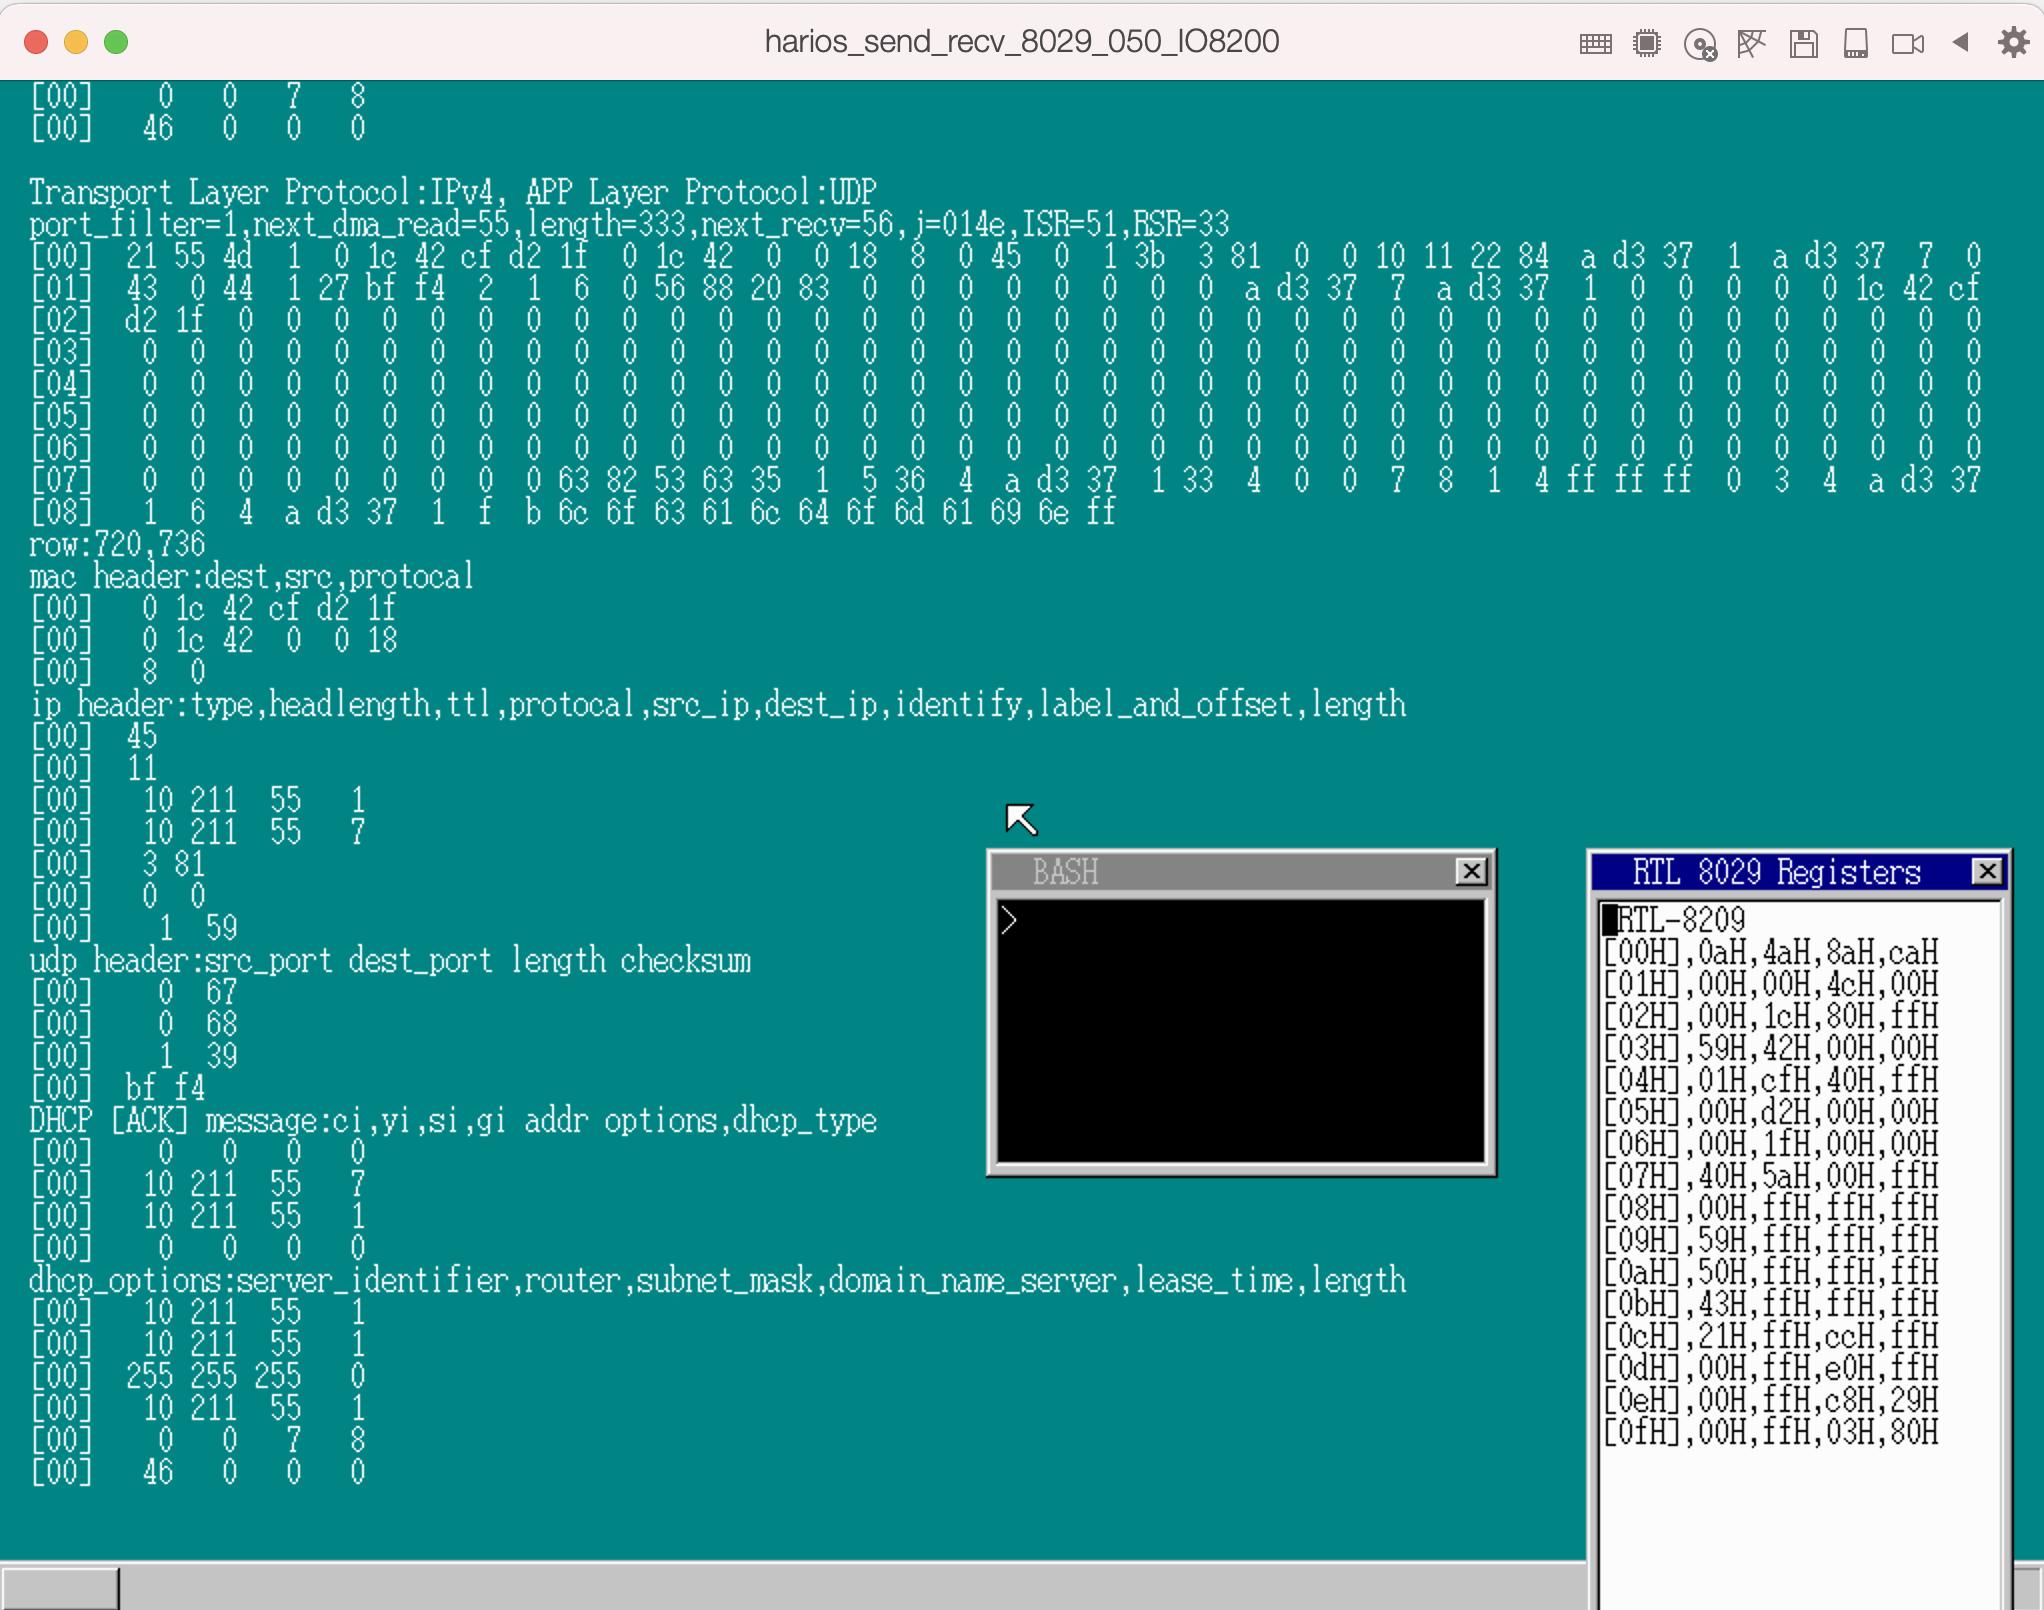Click the macOS yellow minimize button
Image resolution: width=2044 pixels, height=1610 pixels.
pos(76,42)
